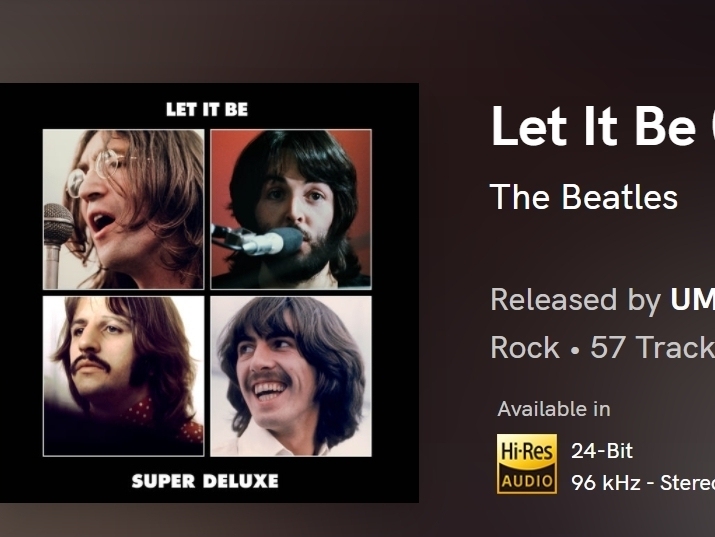Click cover photo of man with round glasses
Viewport: 715px width, 537px height.
tap(123, 209)
